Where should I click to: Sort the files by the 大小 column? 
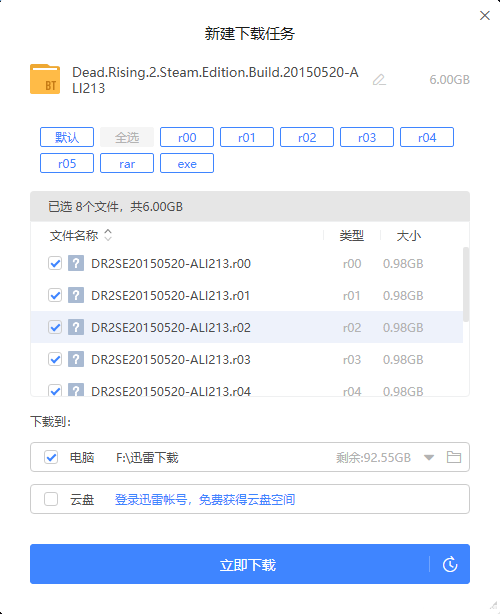[x=408, y=236]
